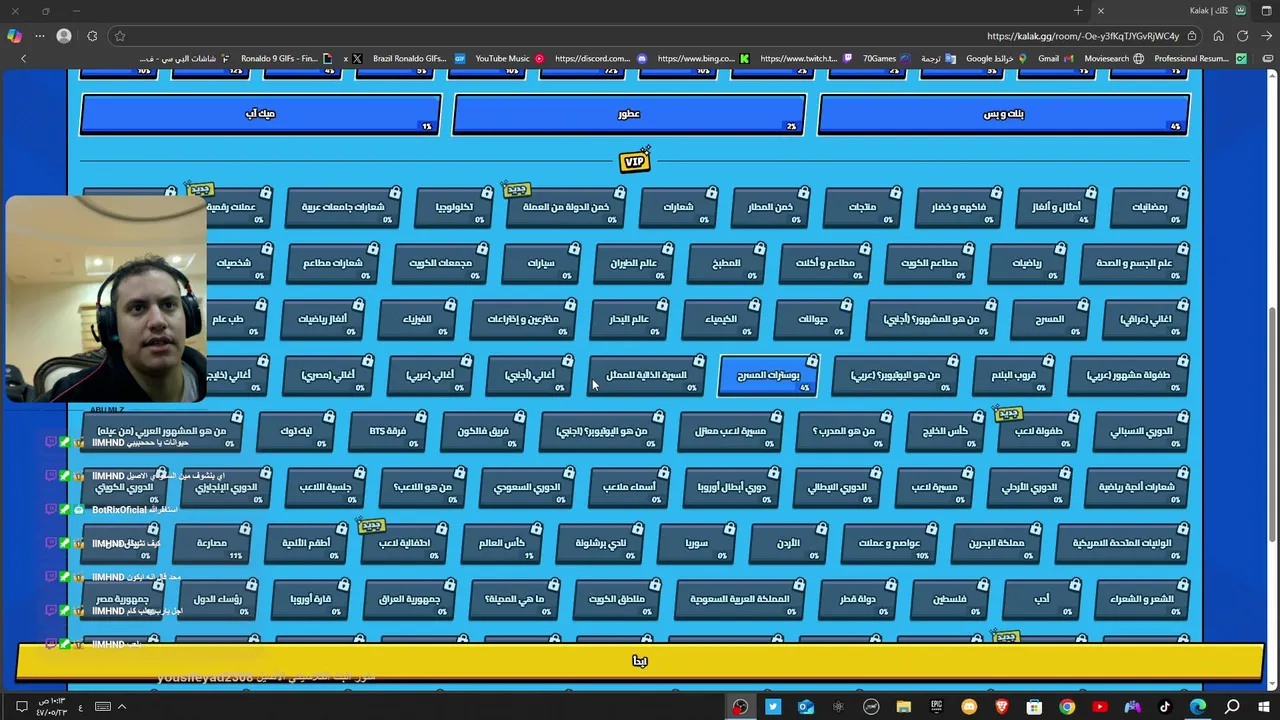Choose the فاكهه و خضار category
This screenshot has width=1280, height=720.
point(959,208)
